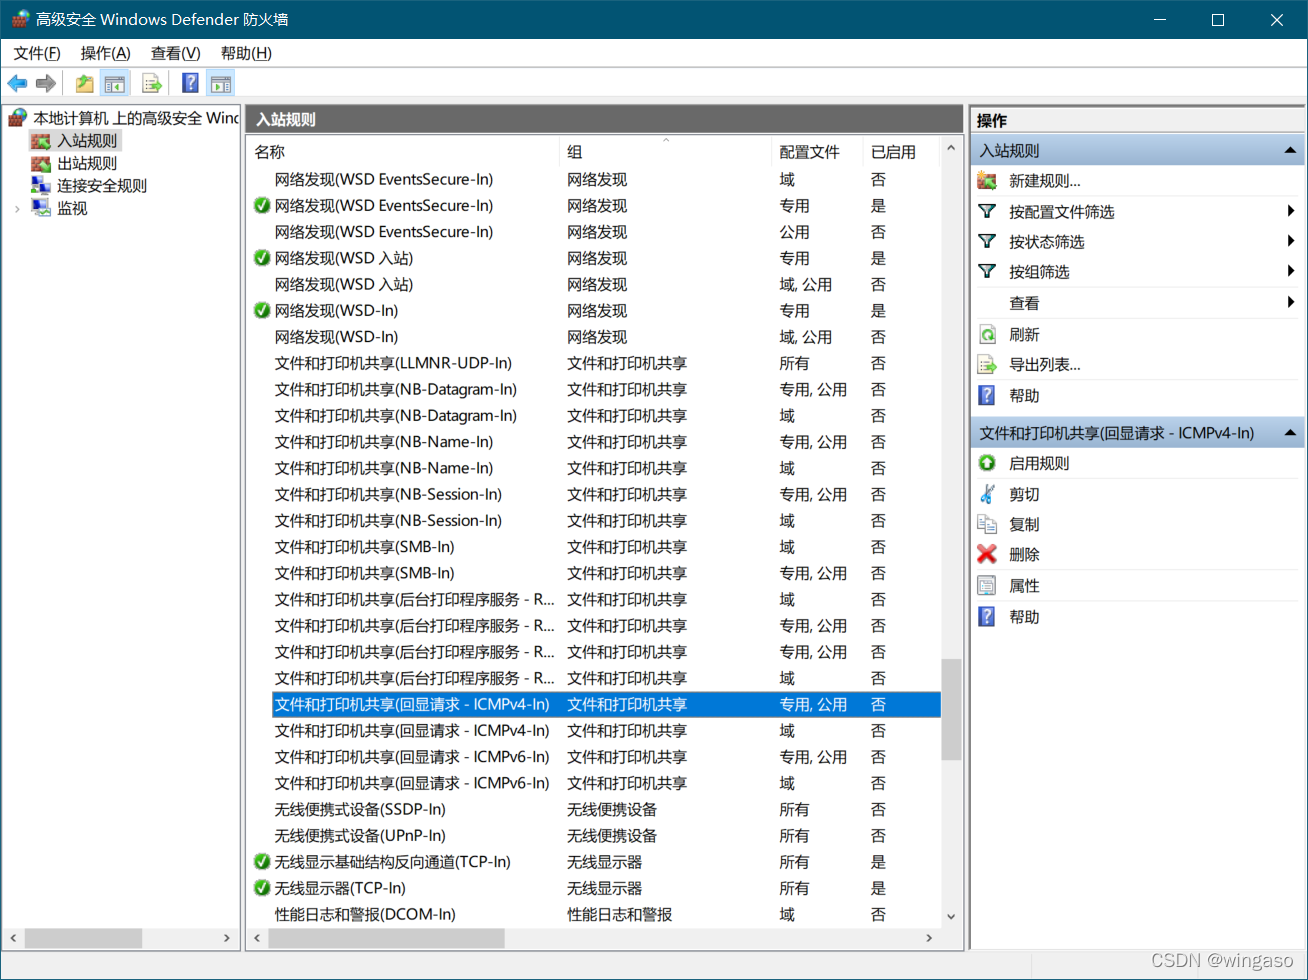Open Help via the toolbar question mark
This screenshot has height=980, width=1308.
click(x=190, y=84)
